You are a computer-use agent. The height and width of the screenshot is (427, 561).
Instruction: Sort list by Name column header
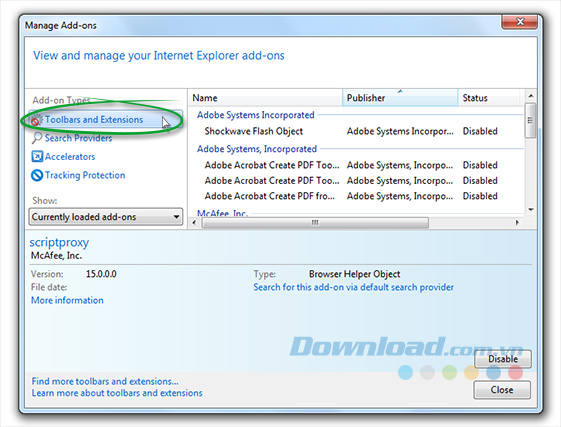[265, 98]
